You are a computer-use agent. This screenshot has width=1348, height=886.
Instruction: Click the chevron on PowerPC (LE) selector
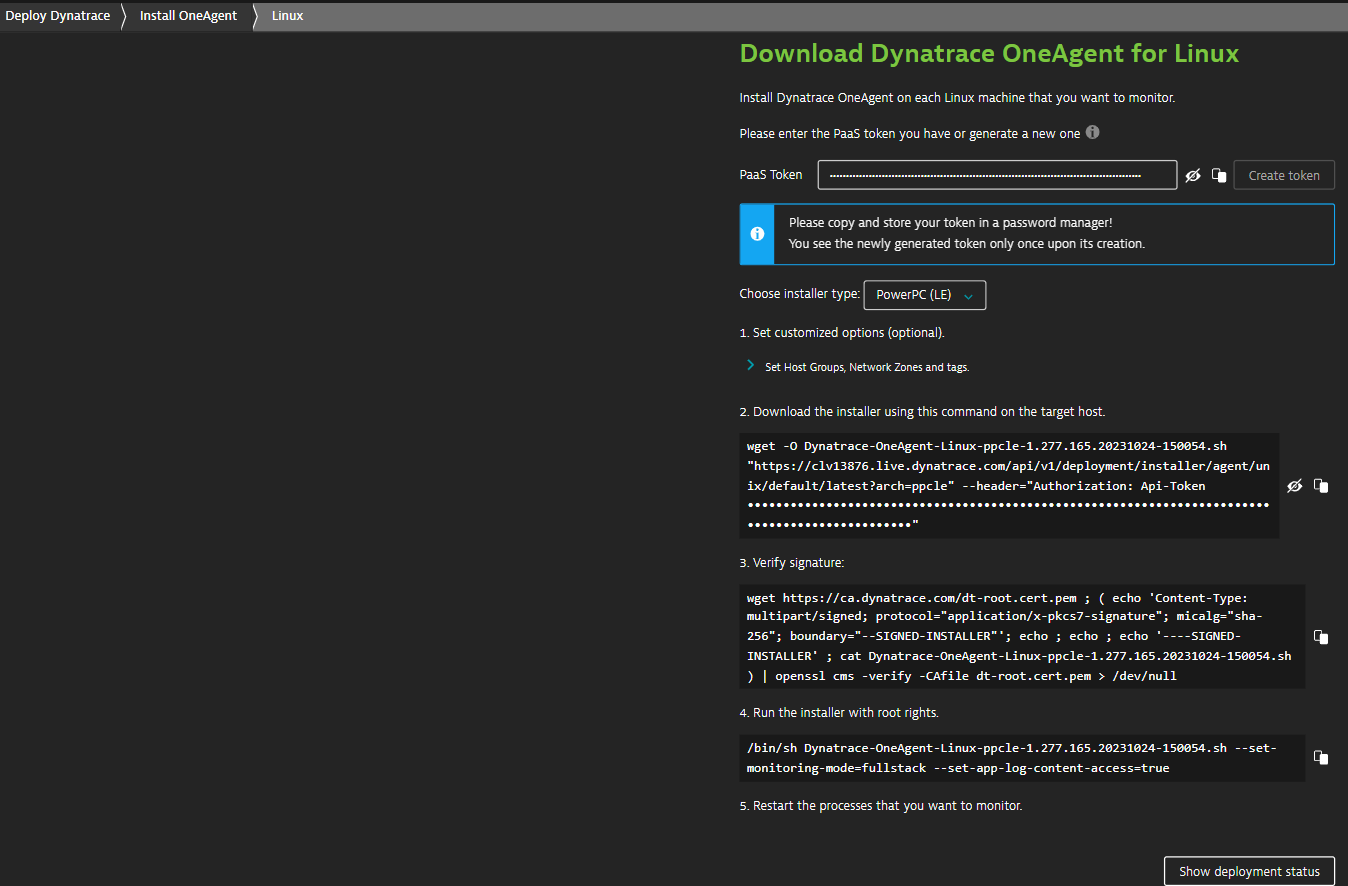point(967,295)
